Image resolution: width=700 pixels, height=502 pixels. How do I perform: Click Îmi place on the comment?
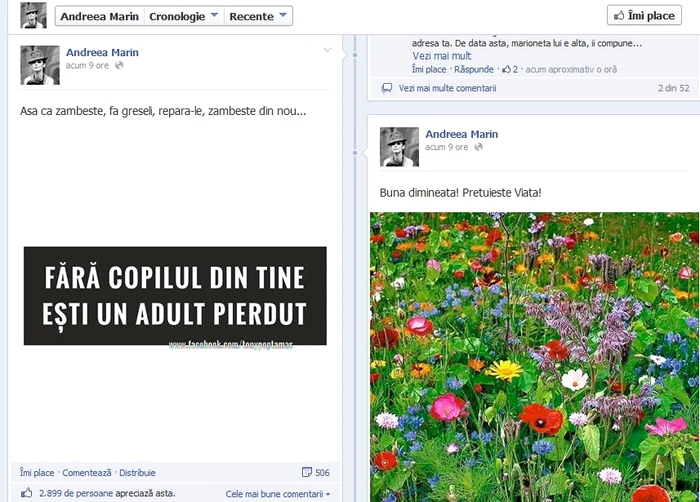tap(429, 69)
